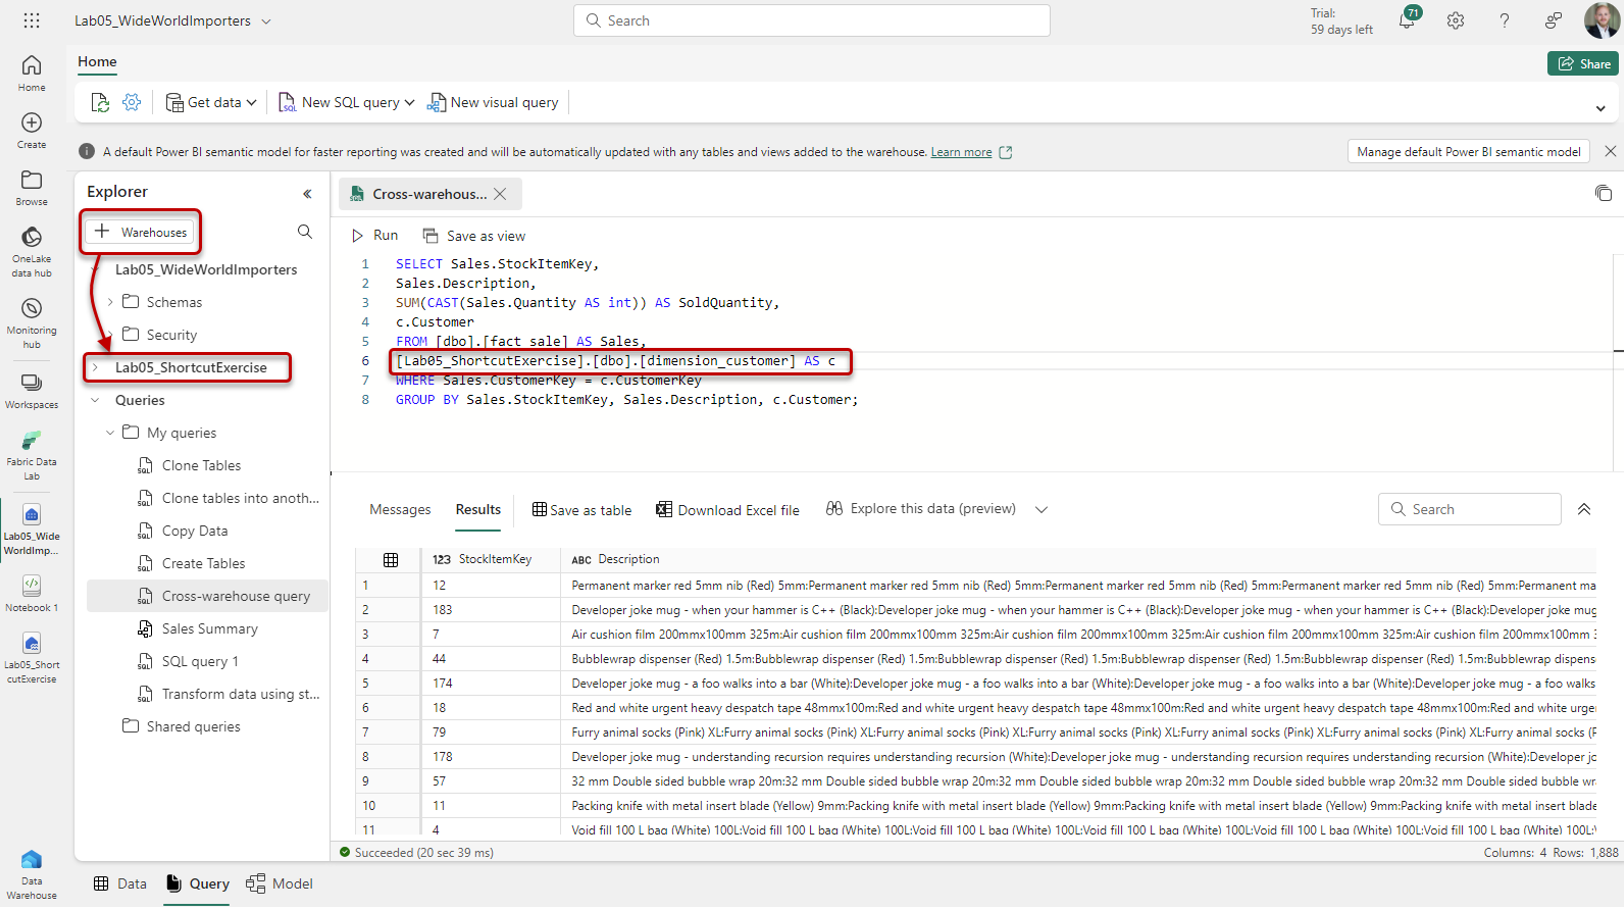Screen dimensions: 1624x907
Task: Open Lab05_ShortcutExercise in left rail
Action: point(31,657)
